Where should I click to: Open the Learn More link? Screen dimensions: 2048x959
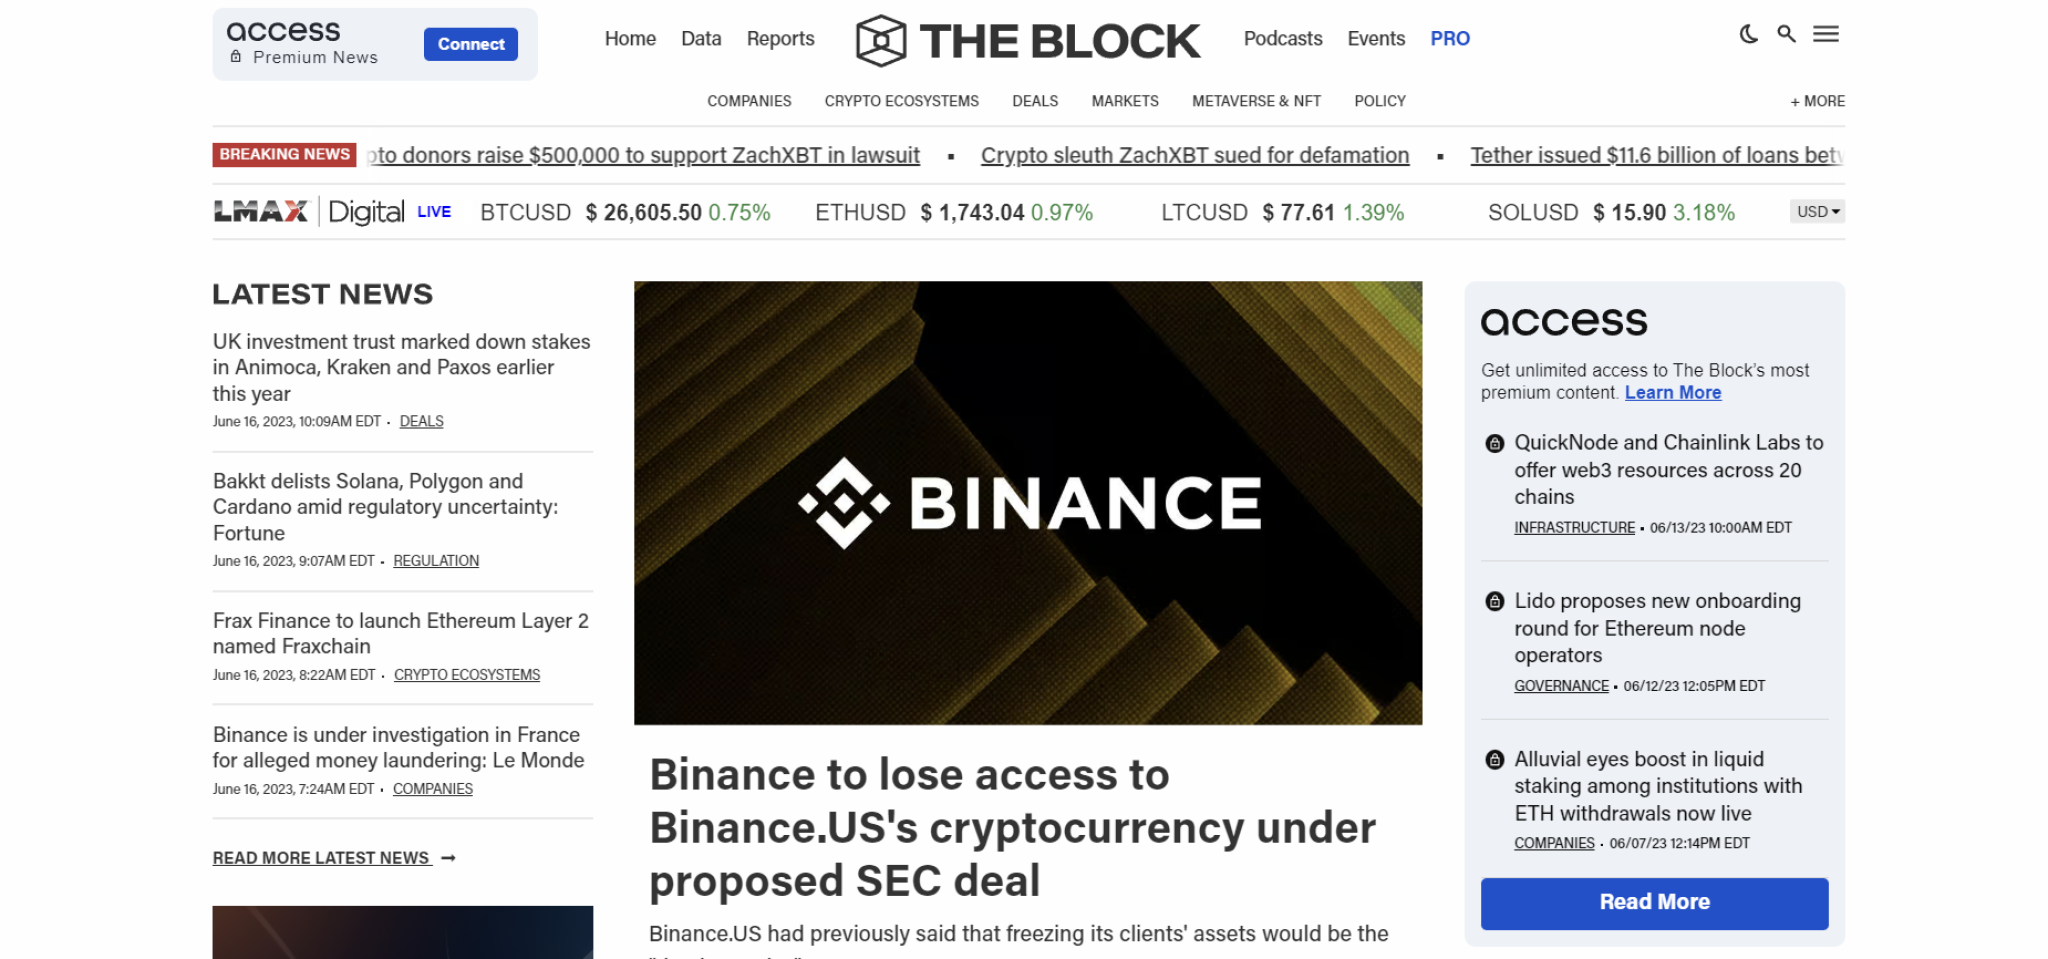click(1672, 392)
